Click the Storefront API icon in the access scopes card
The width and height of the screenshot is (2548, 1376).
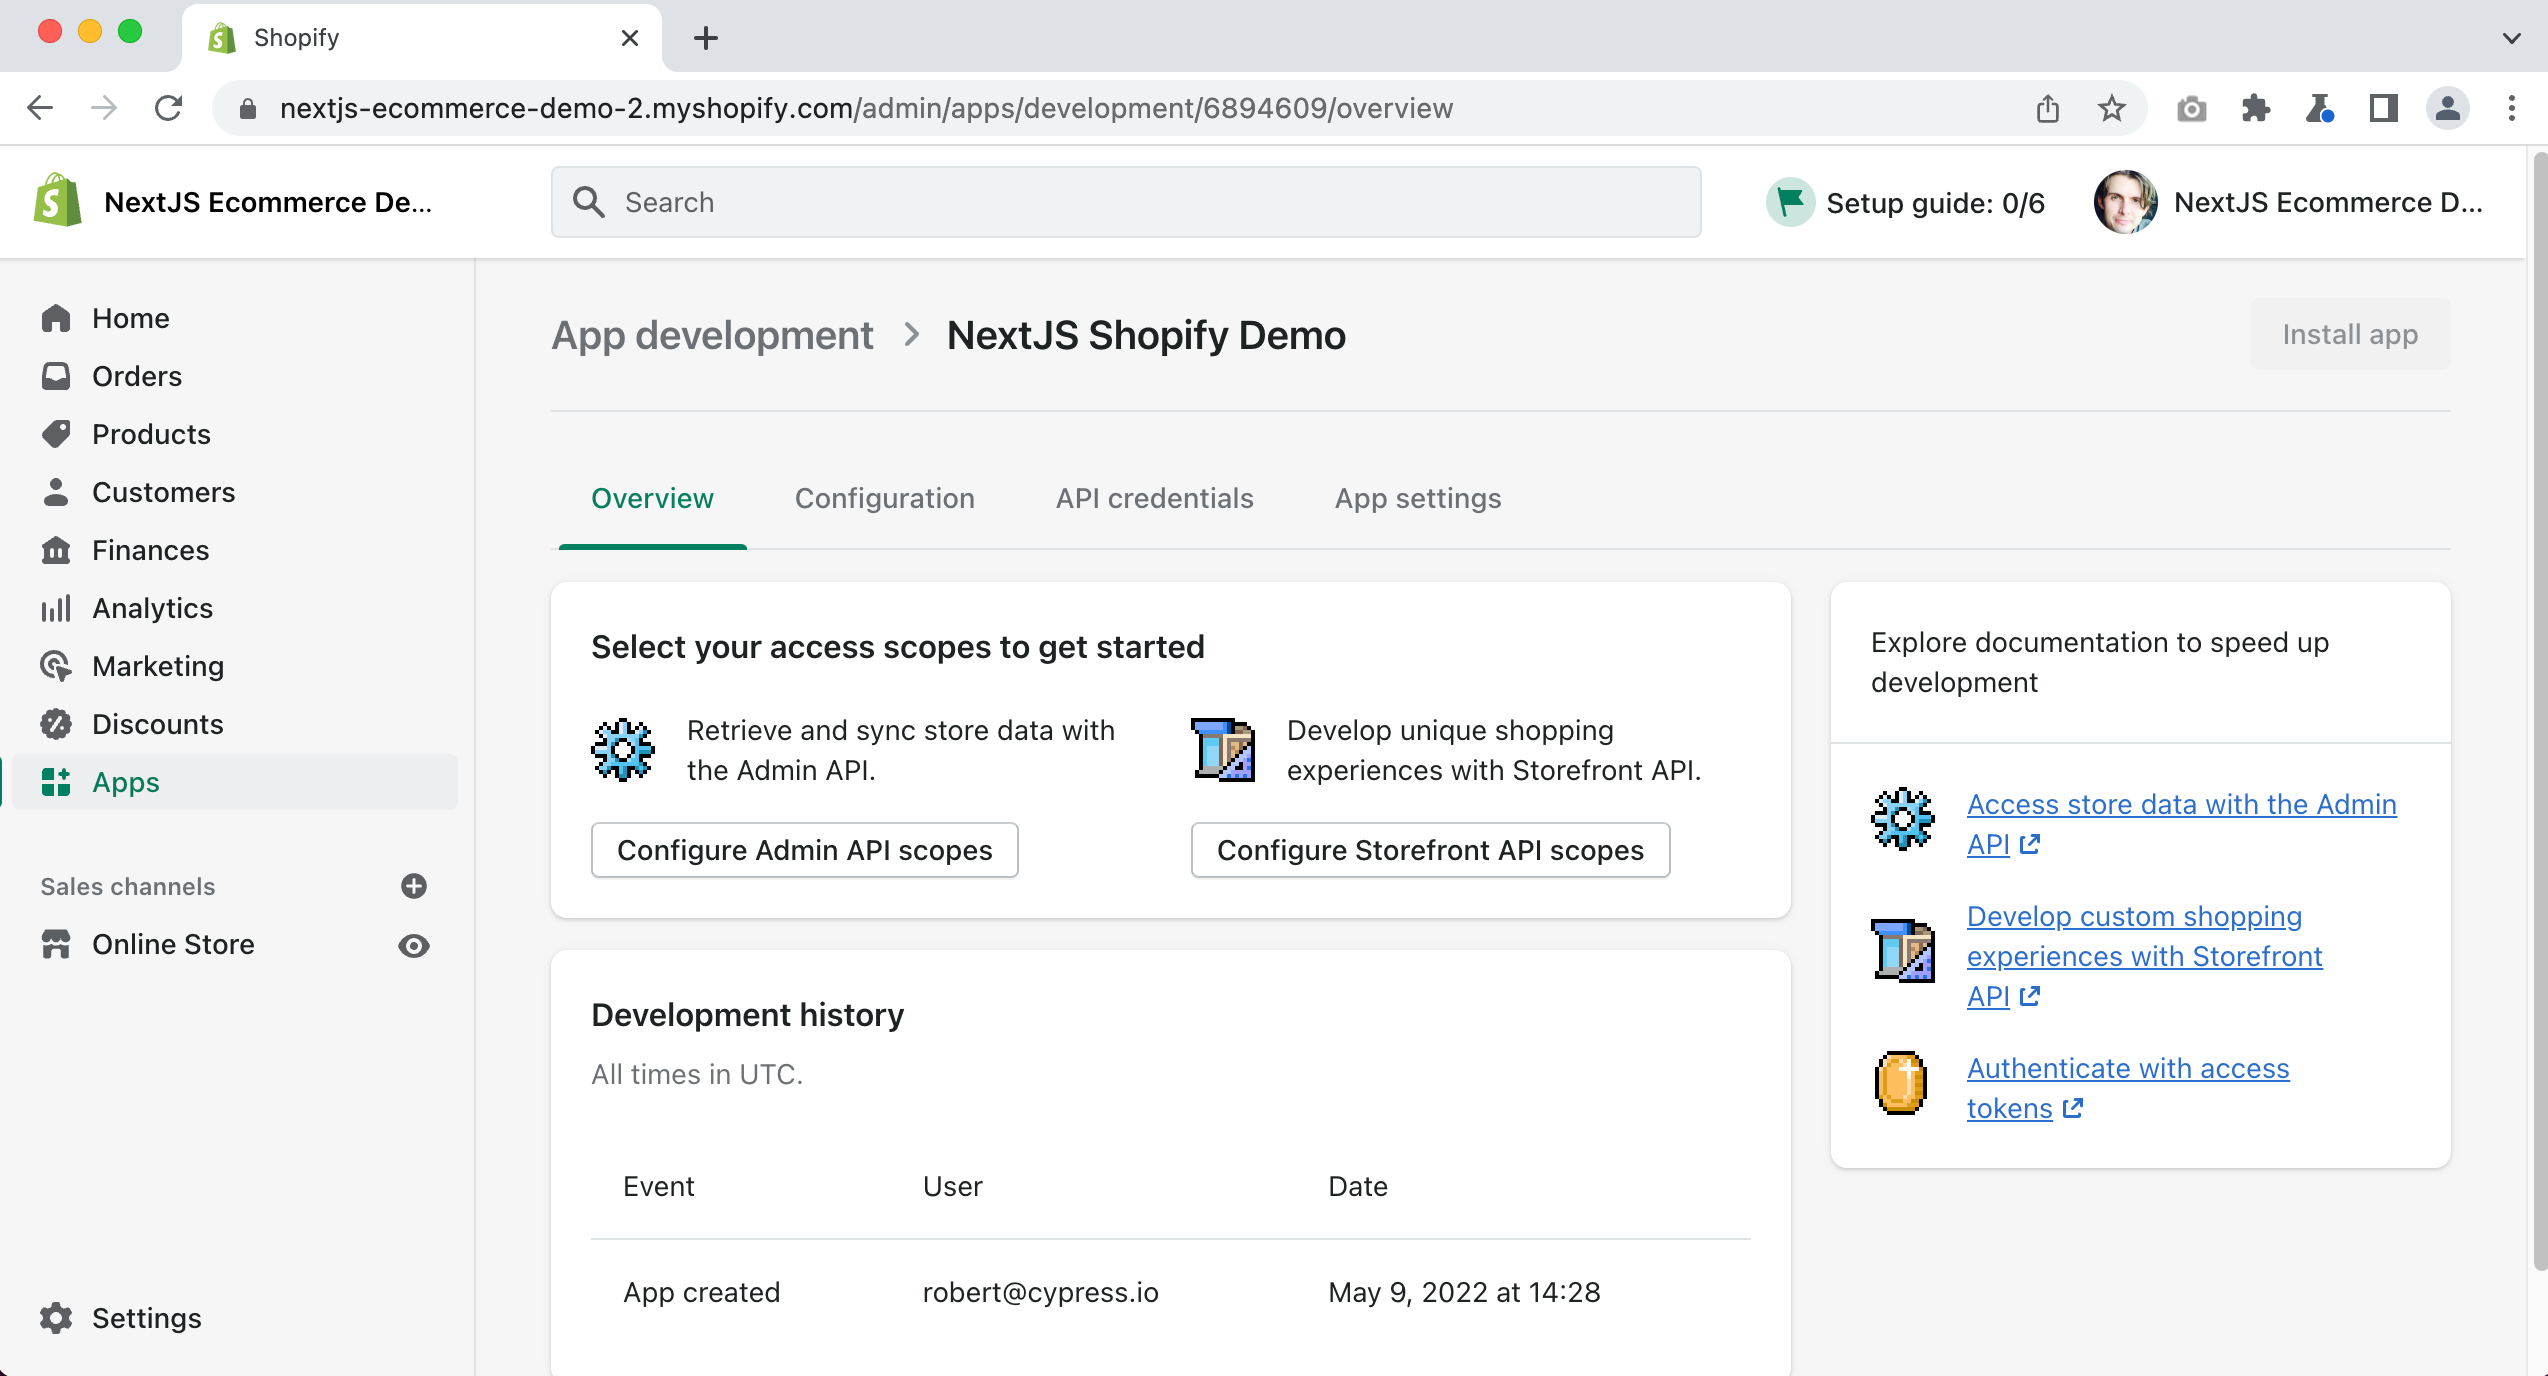click(1223, 749)
